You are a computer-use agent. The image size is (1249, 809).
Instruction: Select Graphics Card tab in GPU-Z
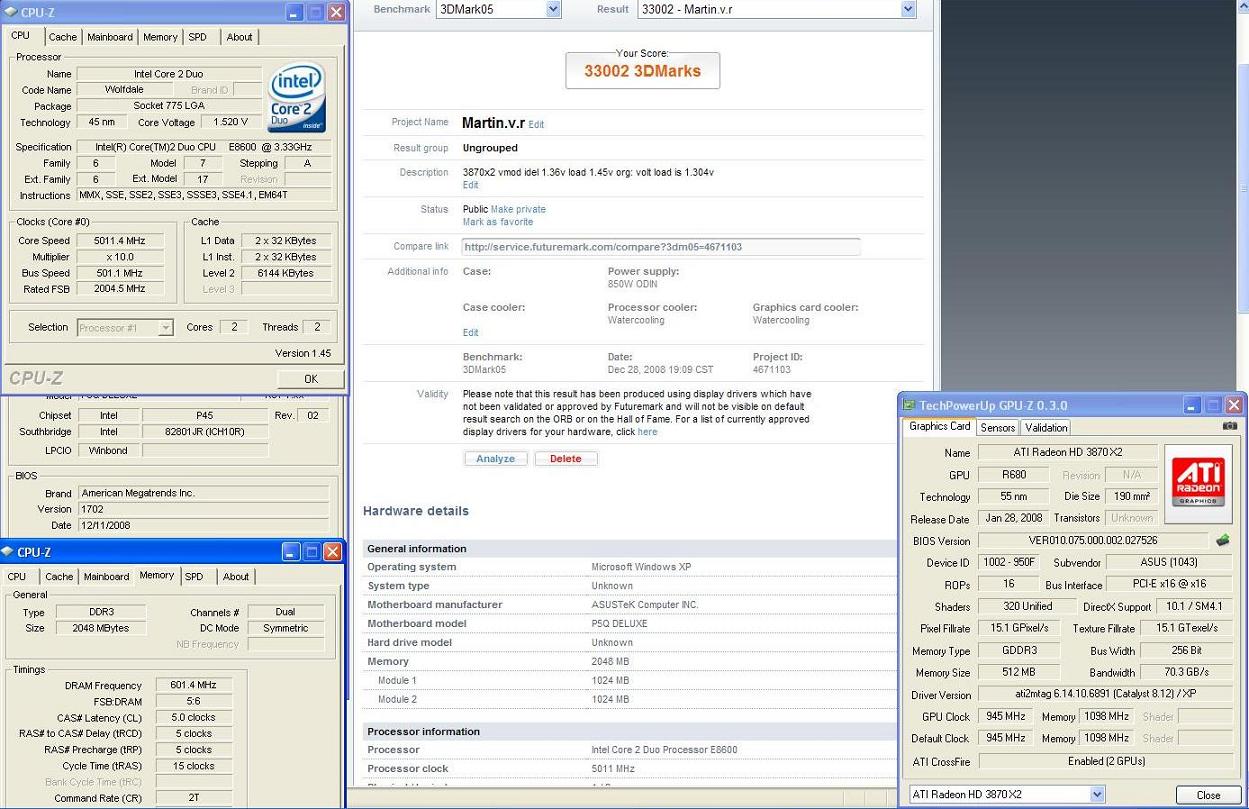tap(939, 426)
